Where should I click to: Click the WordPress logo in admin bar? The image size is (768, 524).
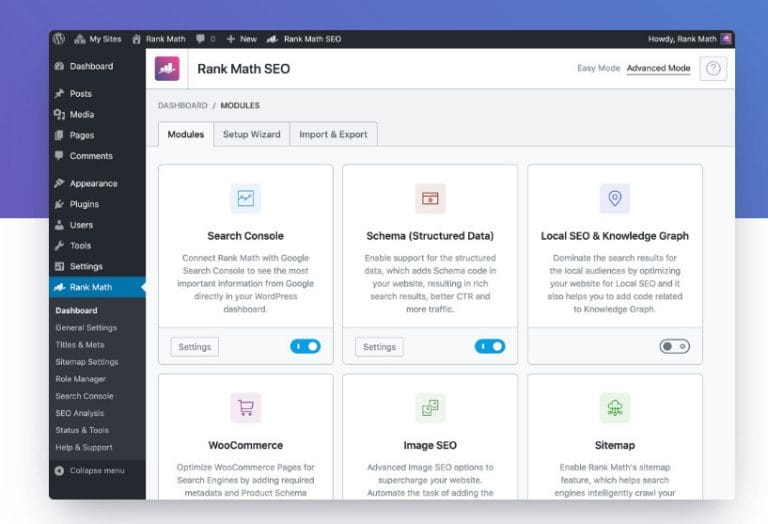click(59, 39)
